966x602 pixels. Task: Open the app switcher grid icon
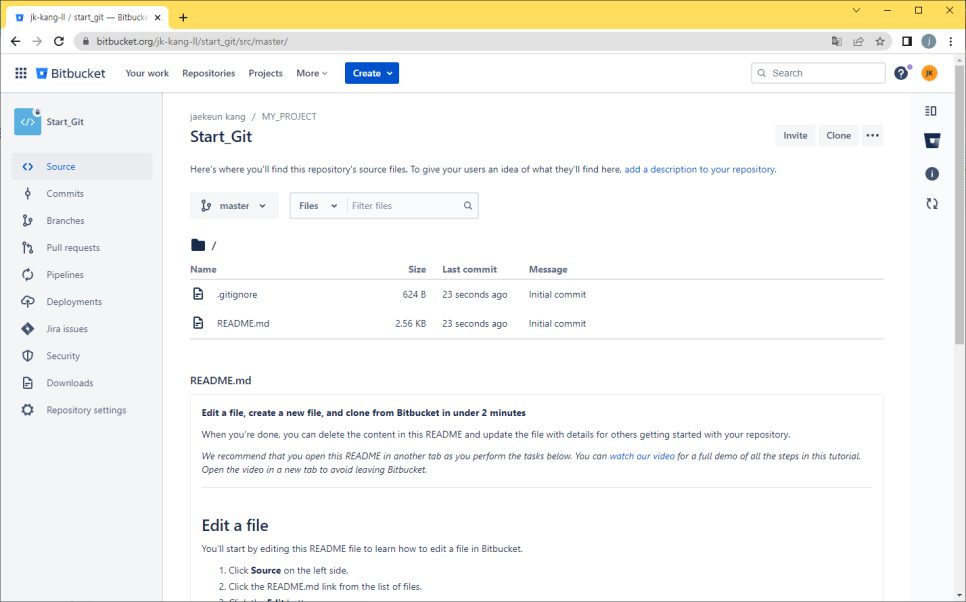21,73
